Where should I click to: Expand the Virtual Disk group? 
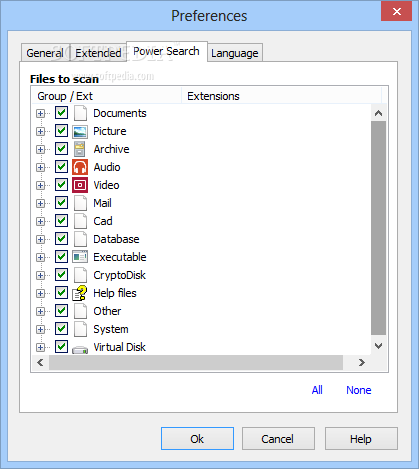[40, 348]
